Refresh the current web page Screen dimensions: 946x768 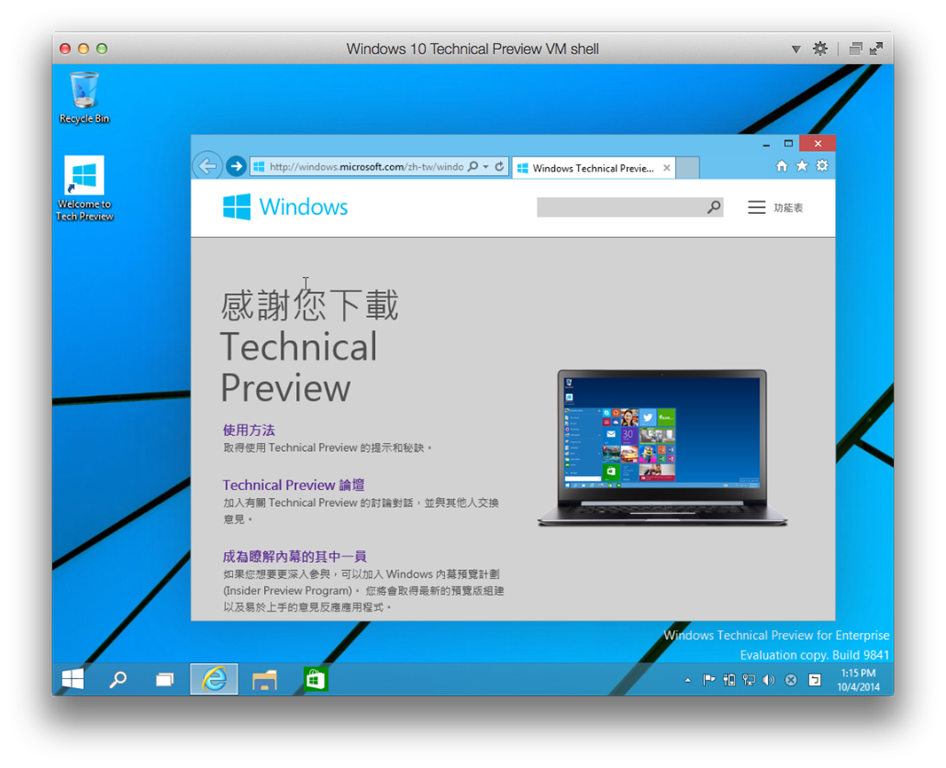[500, 167]
